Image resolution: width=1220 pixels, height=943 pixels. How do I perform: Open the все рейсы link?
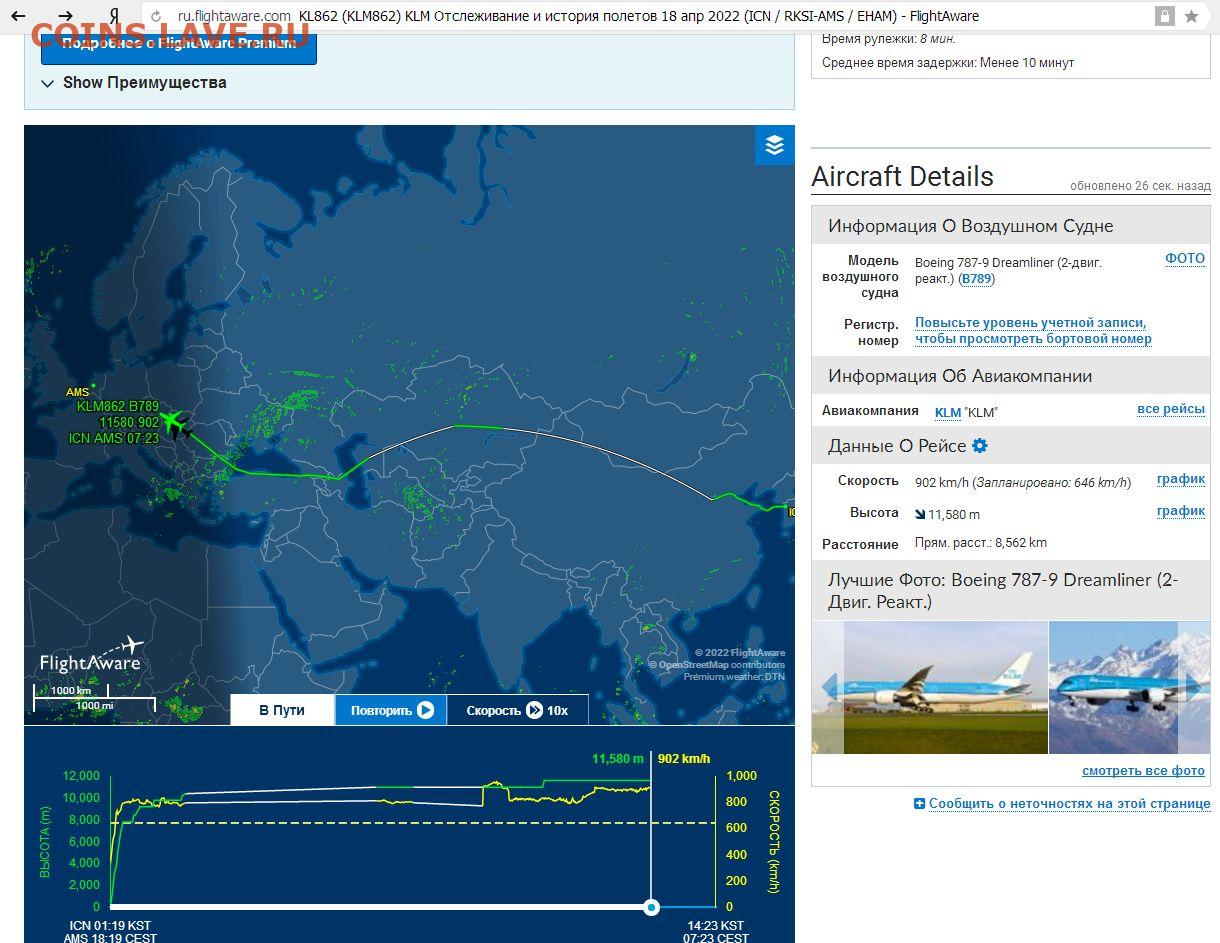coord(1170,409)
